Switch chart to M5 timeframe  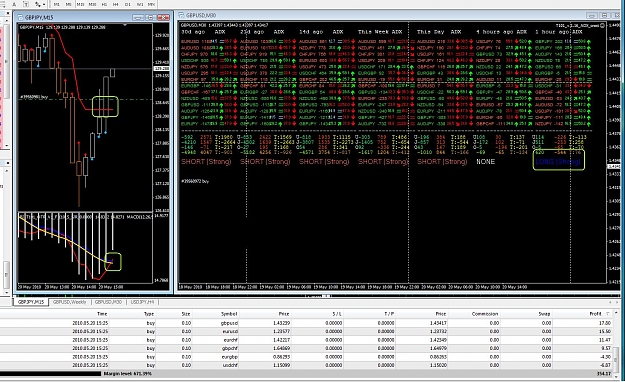pos(69,4)
